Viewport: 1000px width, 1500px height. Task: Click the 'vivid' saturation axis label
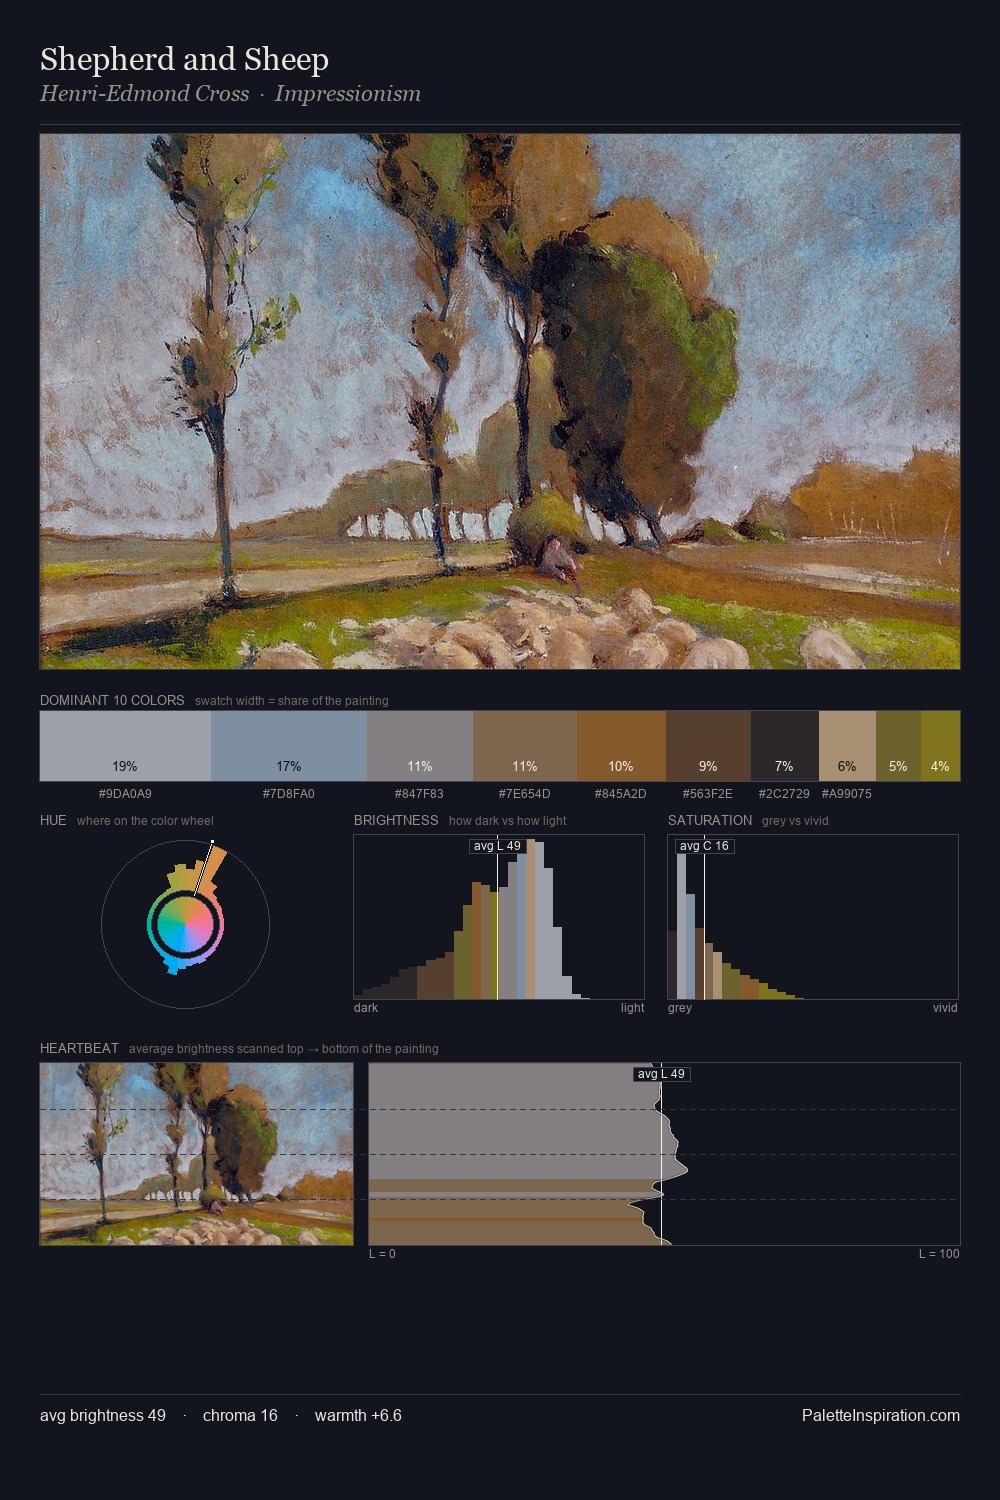tap(945, 1008)
